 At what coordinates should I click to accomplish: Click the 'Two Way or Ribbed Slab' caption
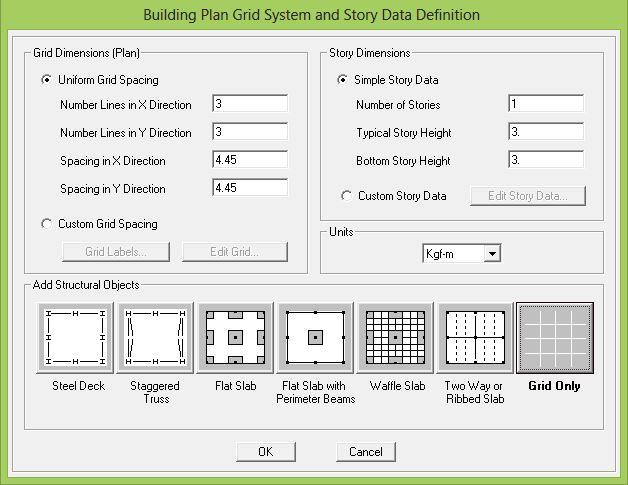475,392
